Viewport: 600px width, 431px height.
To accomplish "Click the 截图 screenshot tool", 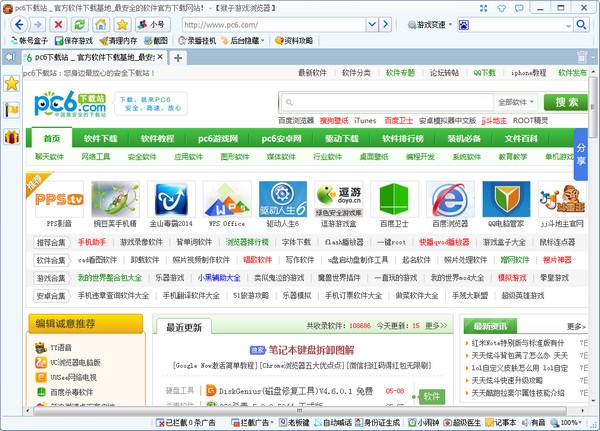I will click(x=156, y=41).
